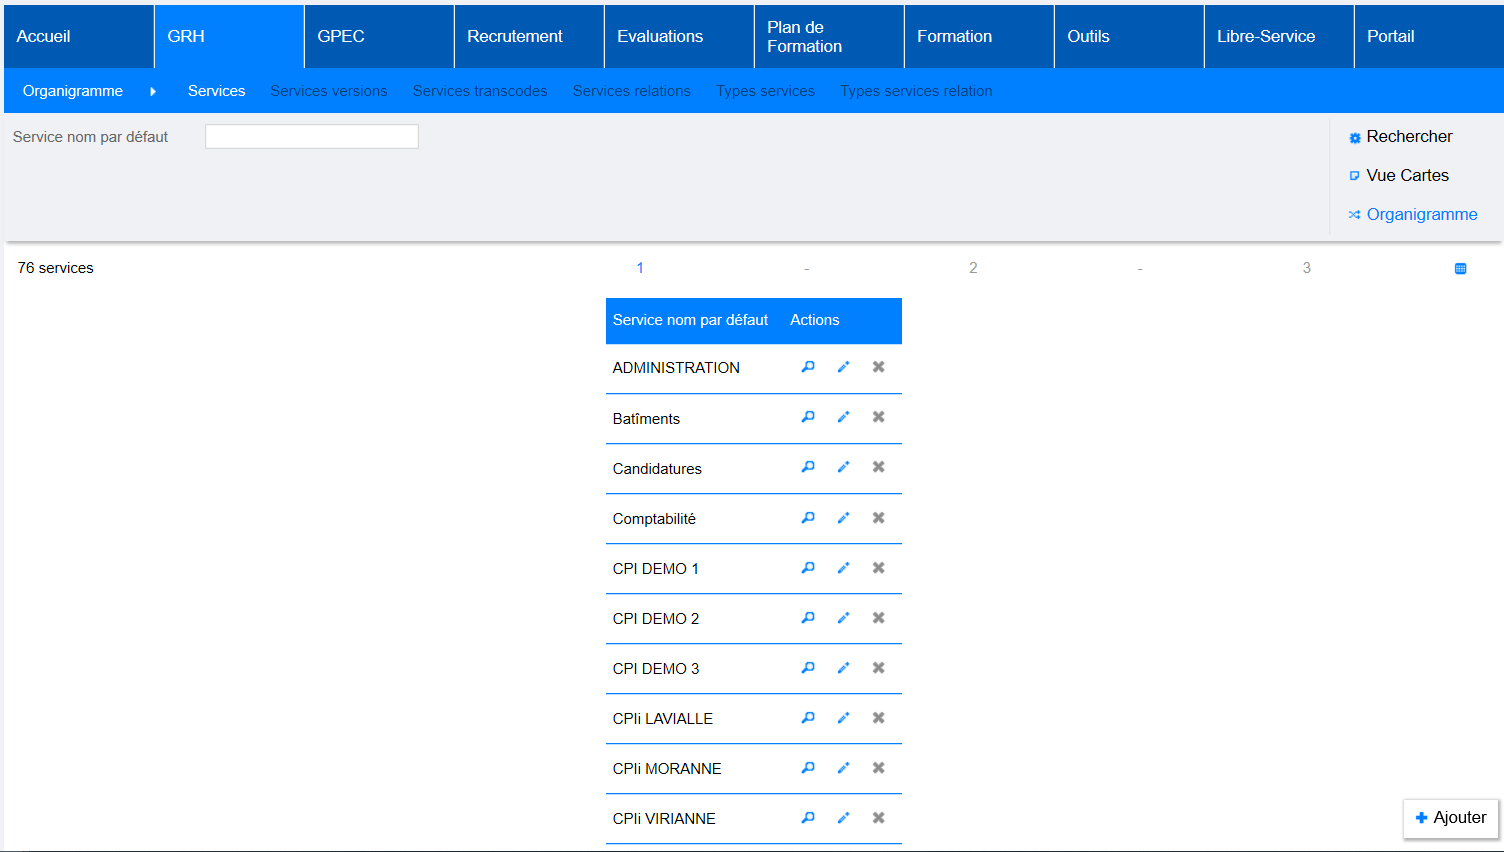
Task: Switch to Services versions tab
Action: coord(328,91)
